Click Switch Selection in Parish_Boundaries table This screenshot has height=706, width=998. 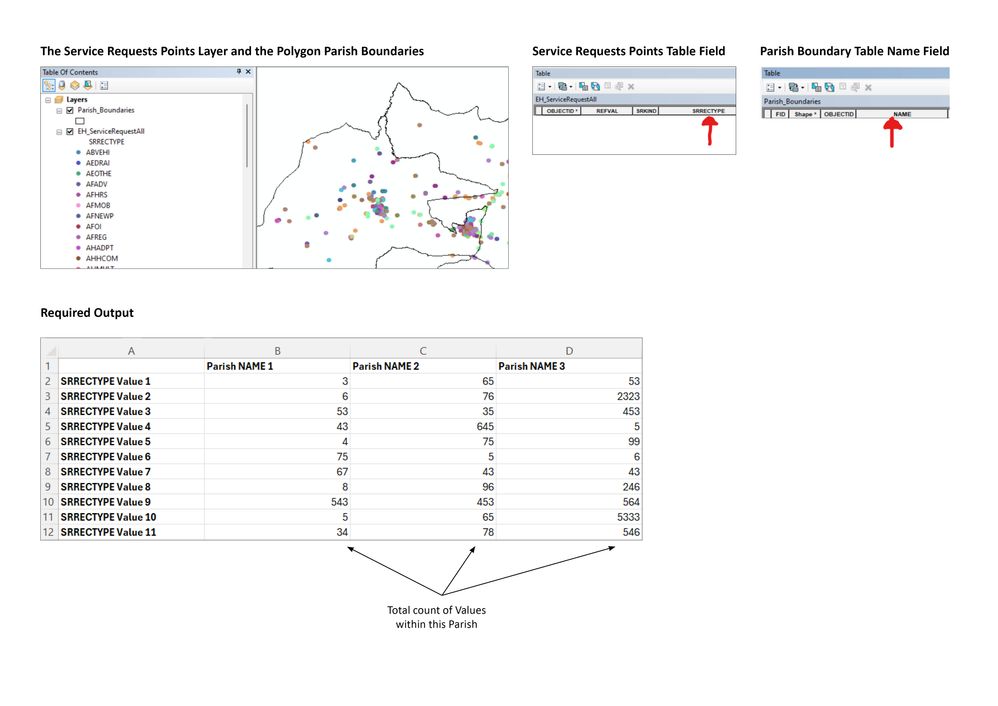[x=829, y=87]
